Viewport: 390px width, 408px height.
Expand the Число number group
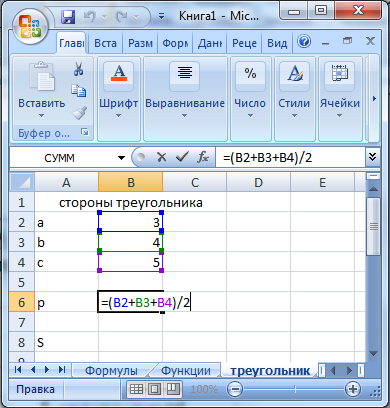tap(250, 99)
